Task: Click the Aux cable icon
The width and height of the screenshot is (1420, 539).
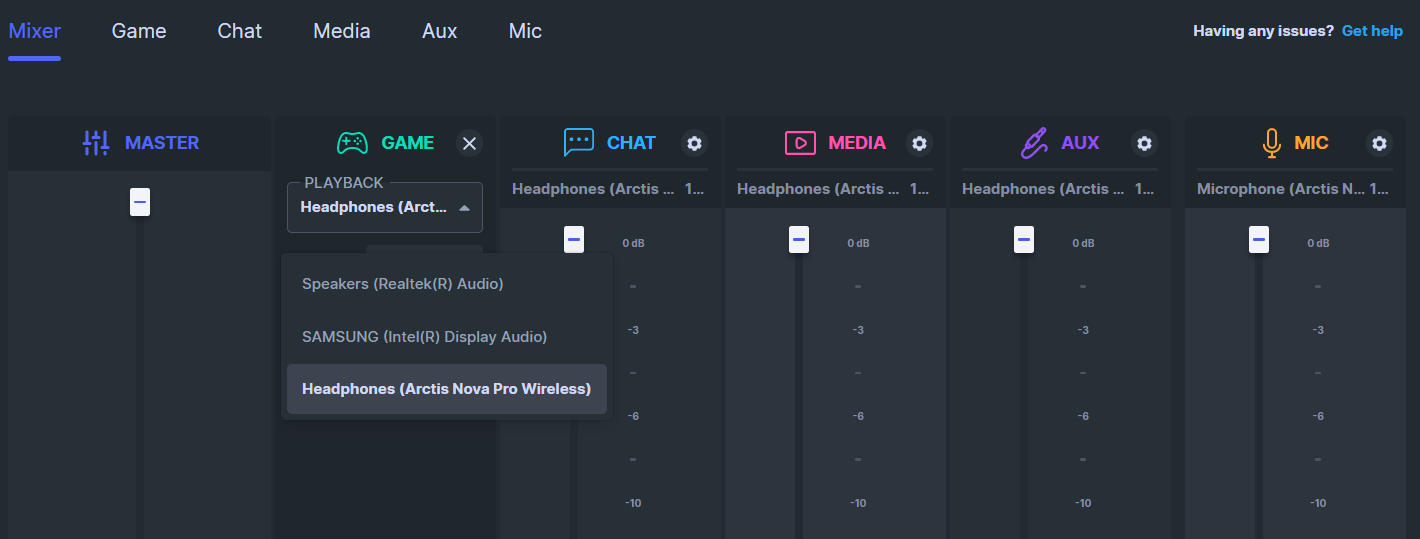Action: pyautogui.click(x=1033, y=143)
